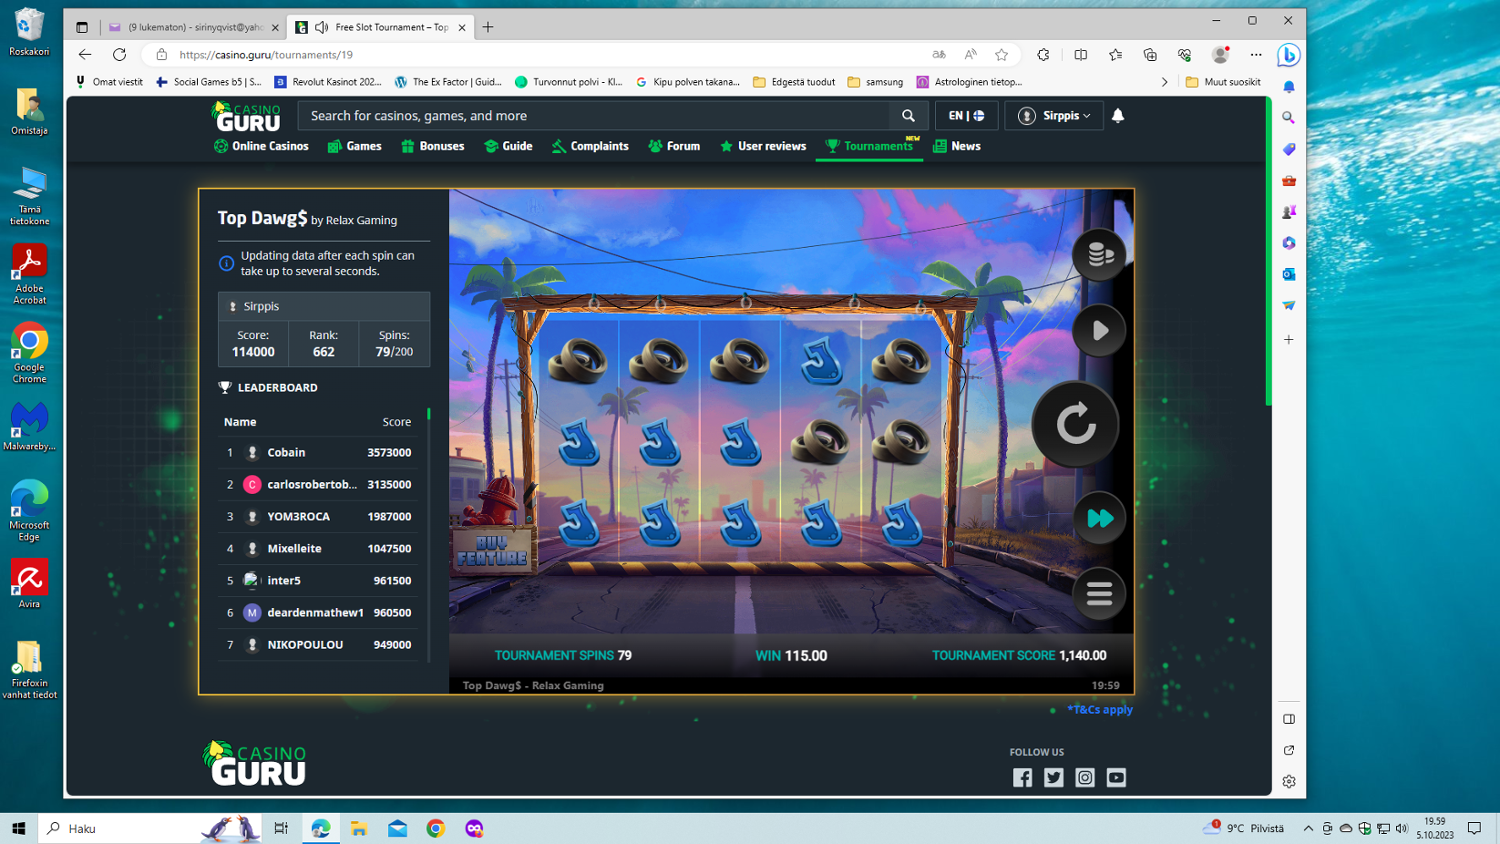Open File Explorer from the taskbar
The width and height of the screenshot is (1500, 844).
tap(359, 828)
